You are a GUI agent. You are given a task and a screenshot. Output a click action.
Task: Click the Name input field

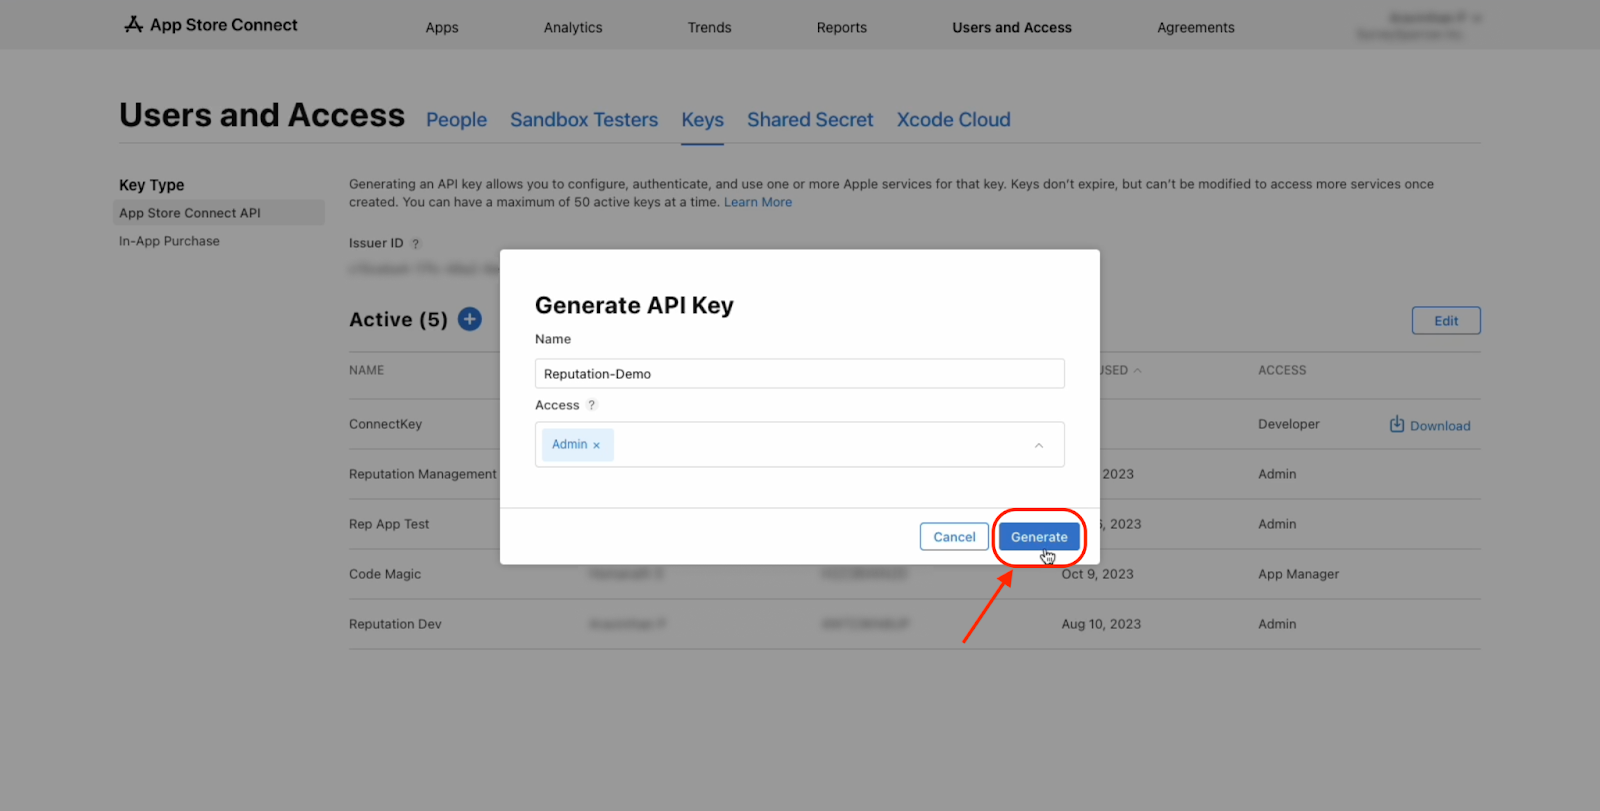799,374
